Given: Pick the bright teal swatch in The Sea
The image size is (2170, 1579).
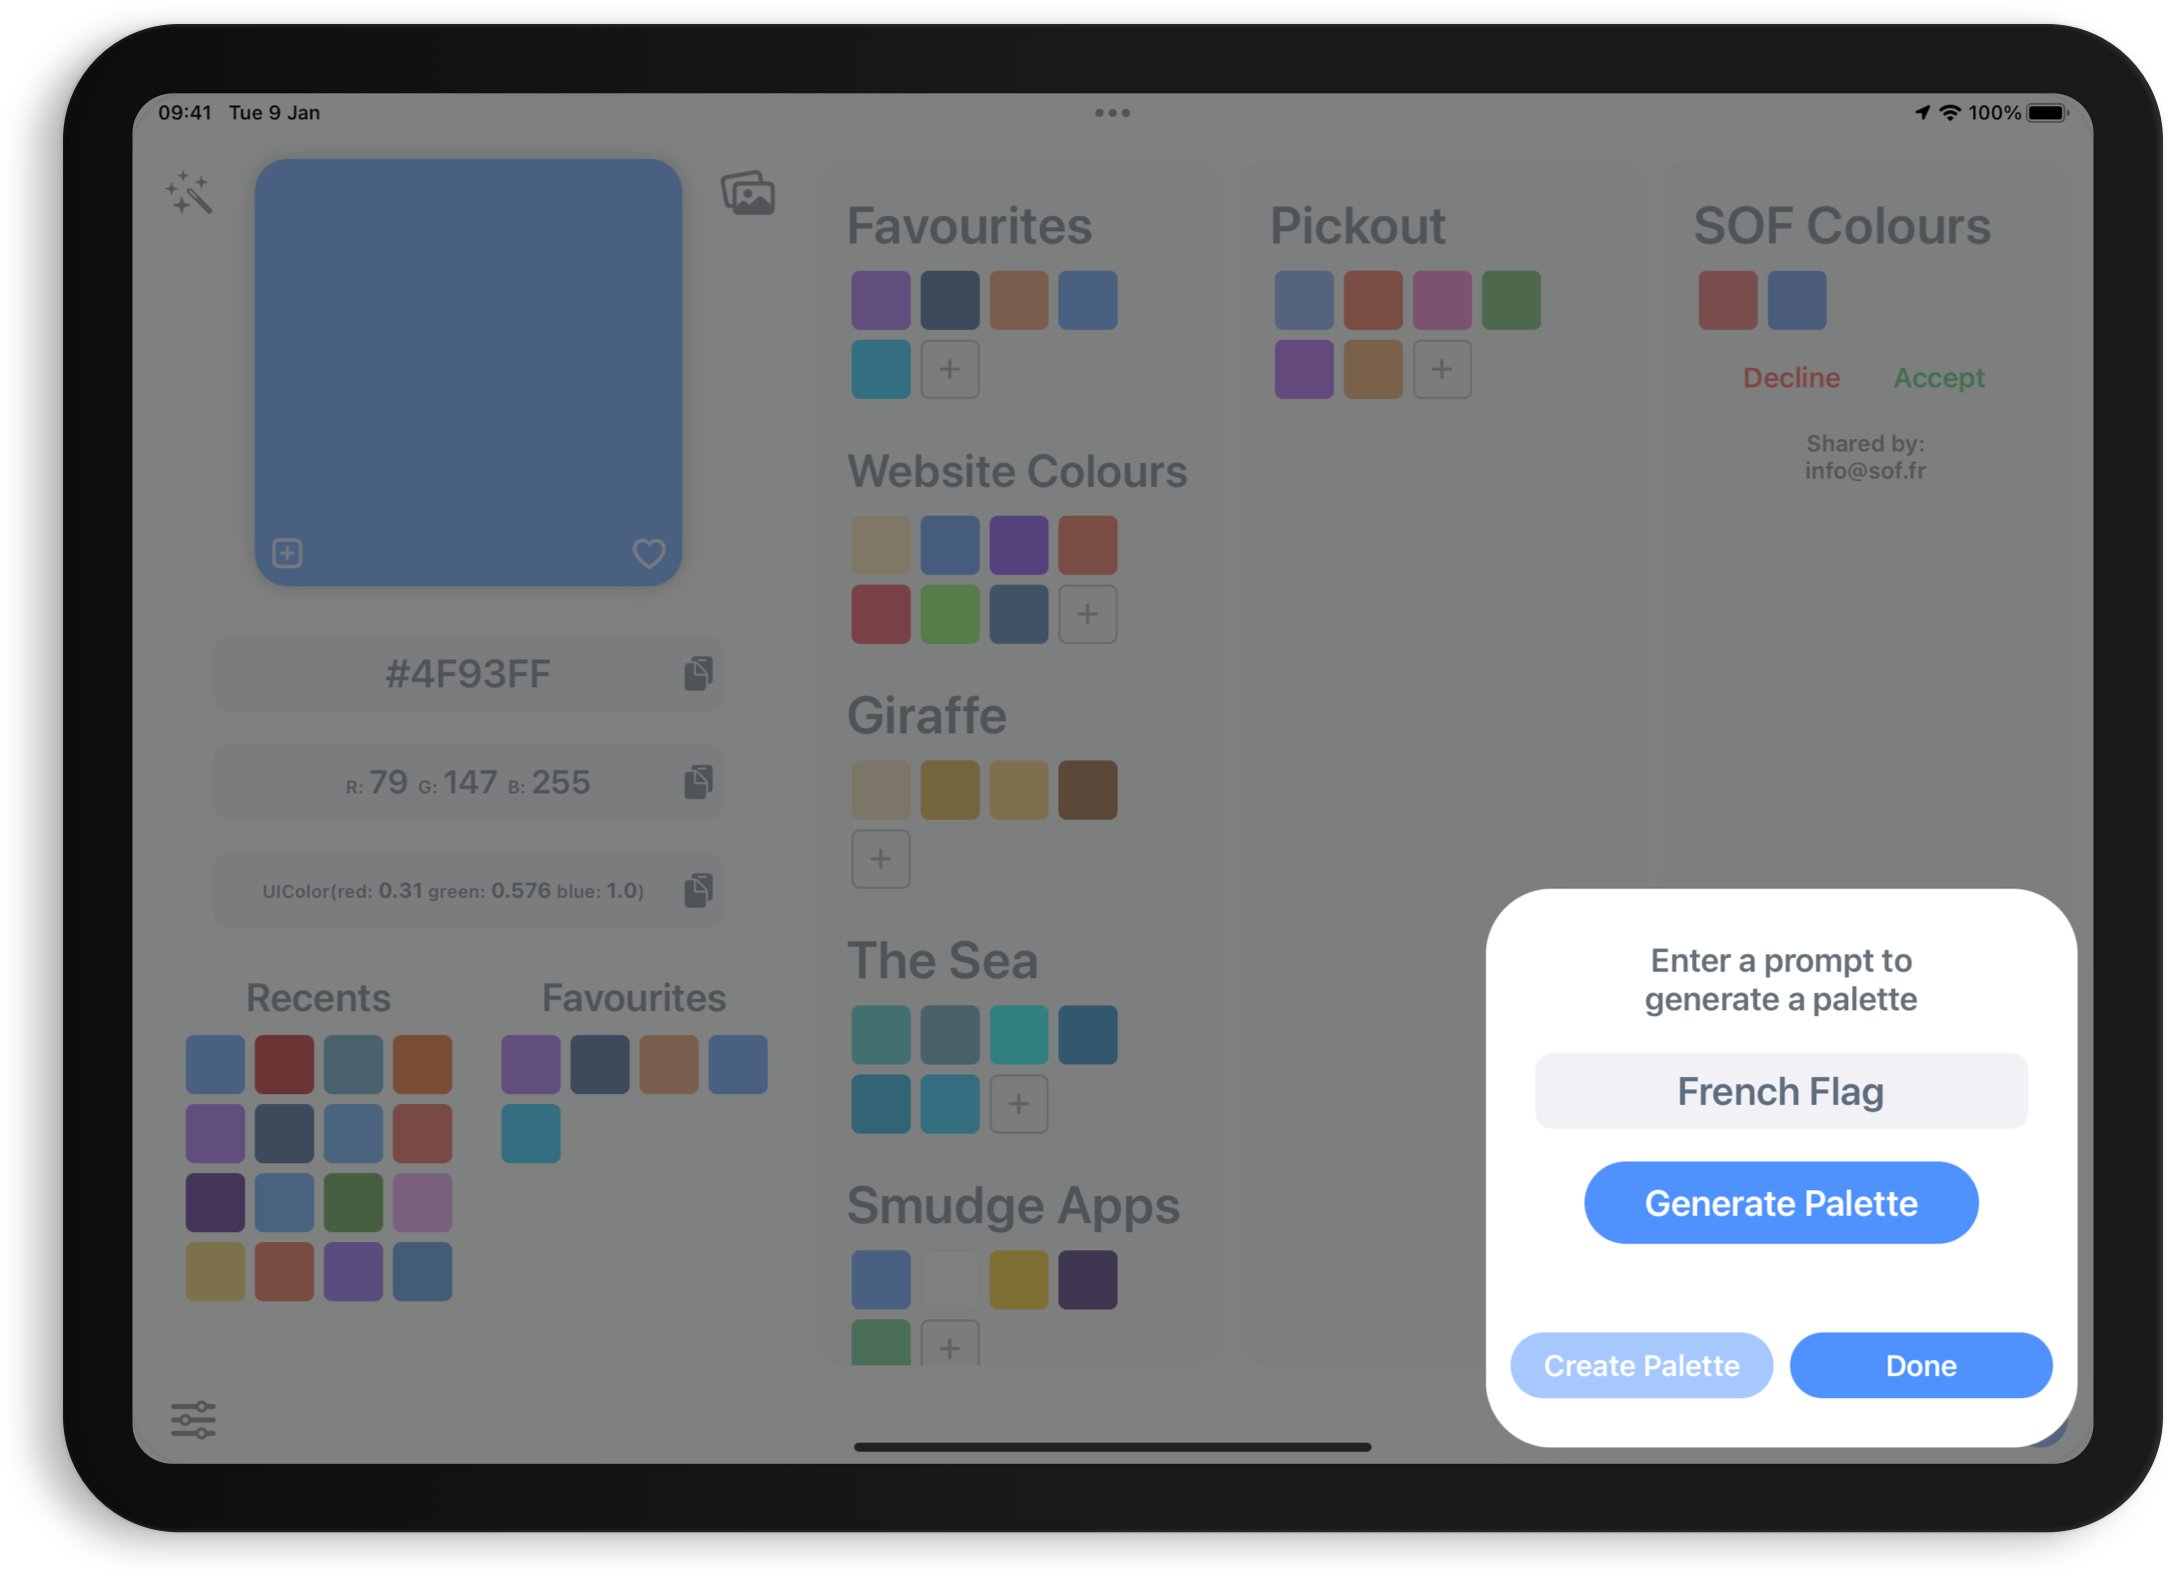Looking at the screenshot, I should (x=1019, y=1035).
